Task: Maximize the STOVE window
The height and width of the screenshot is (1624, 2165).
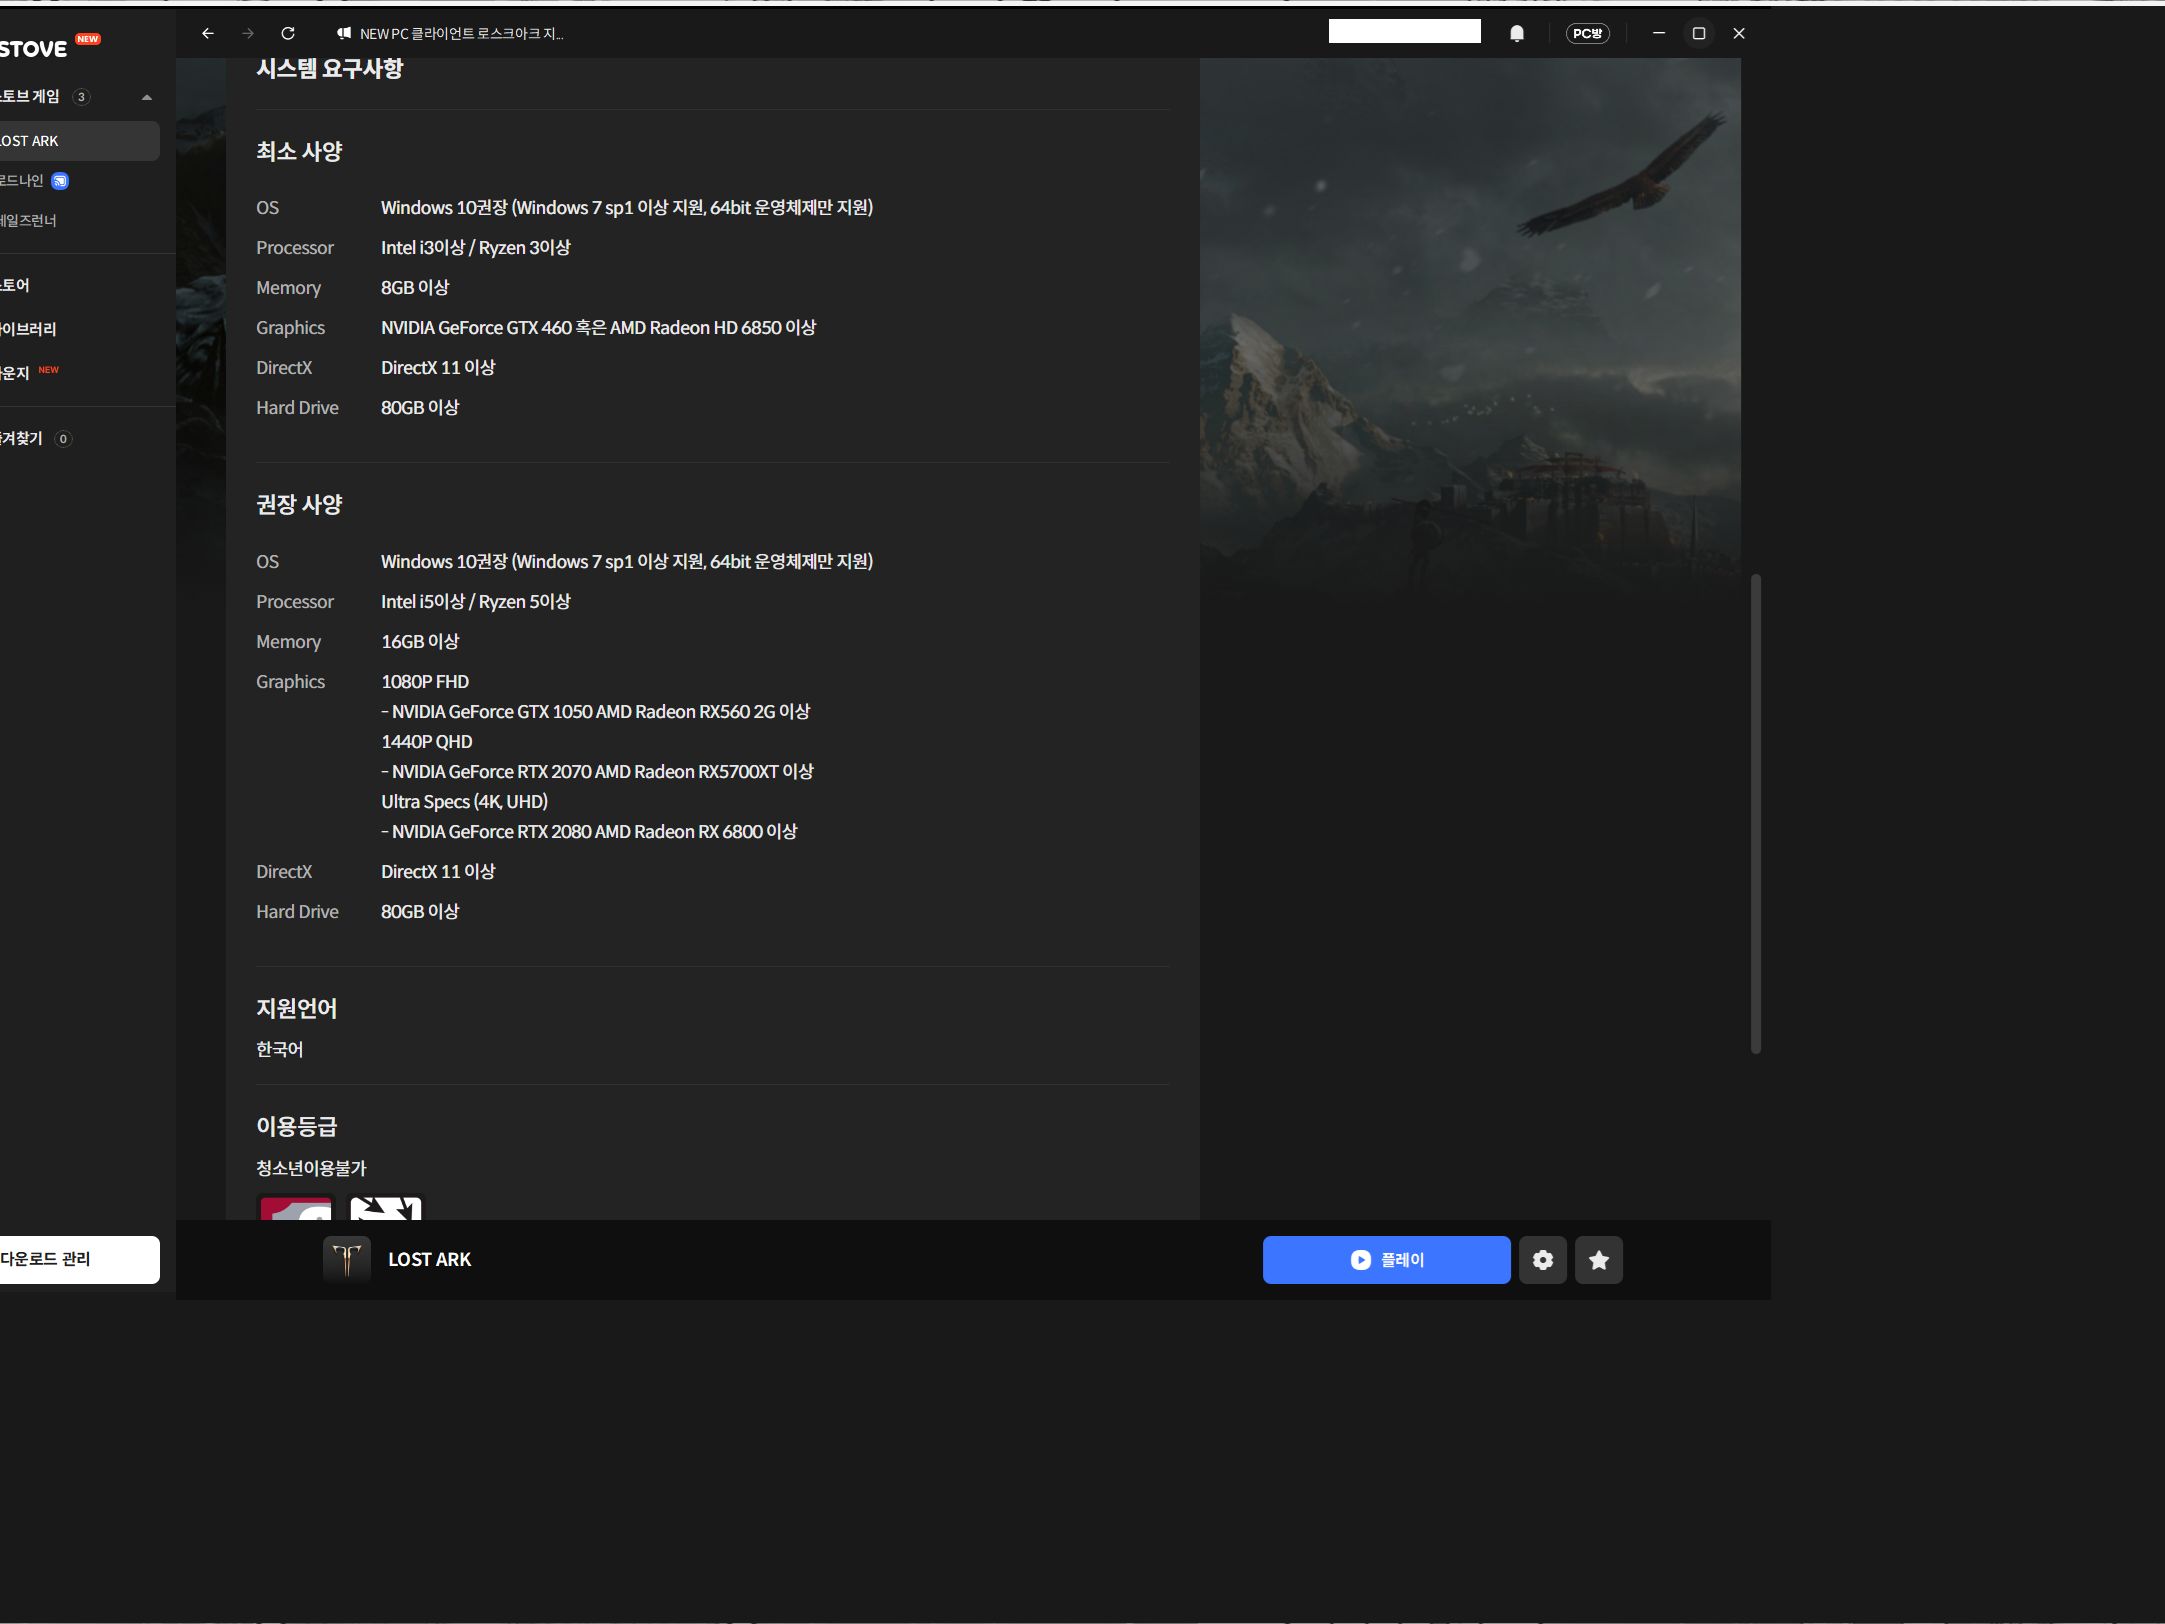Action: 1698,33
